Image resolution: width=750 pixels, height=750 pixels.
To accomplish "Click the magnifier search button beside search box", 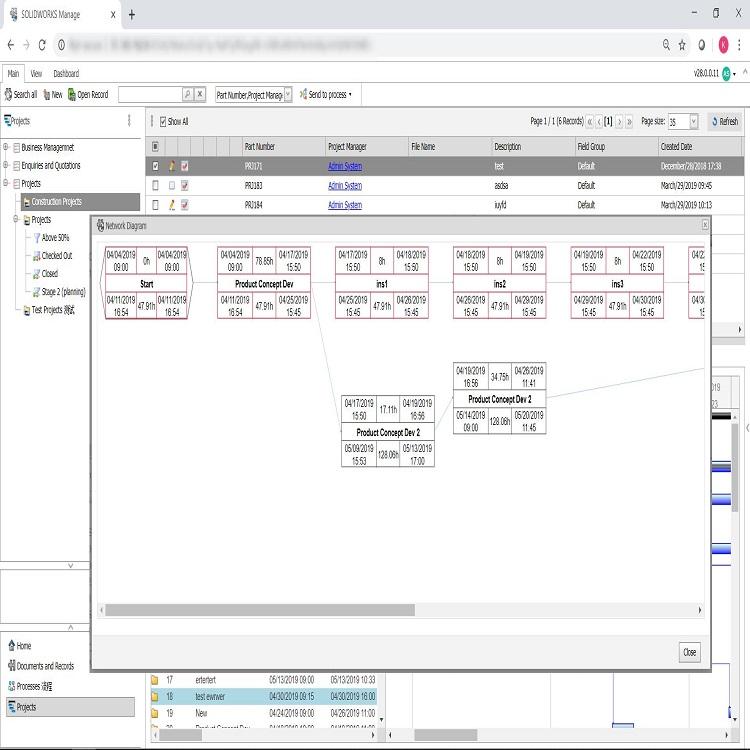I will point(187,95).
